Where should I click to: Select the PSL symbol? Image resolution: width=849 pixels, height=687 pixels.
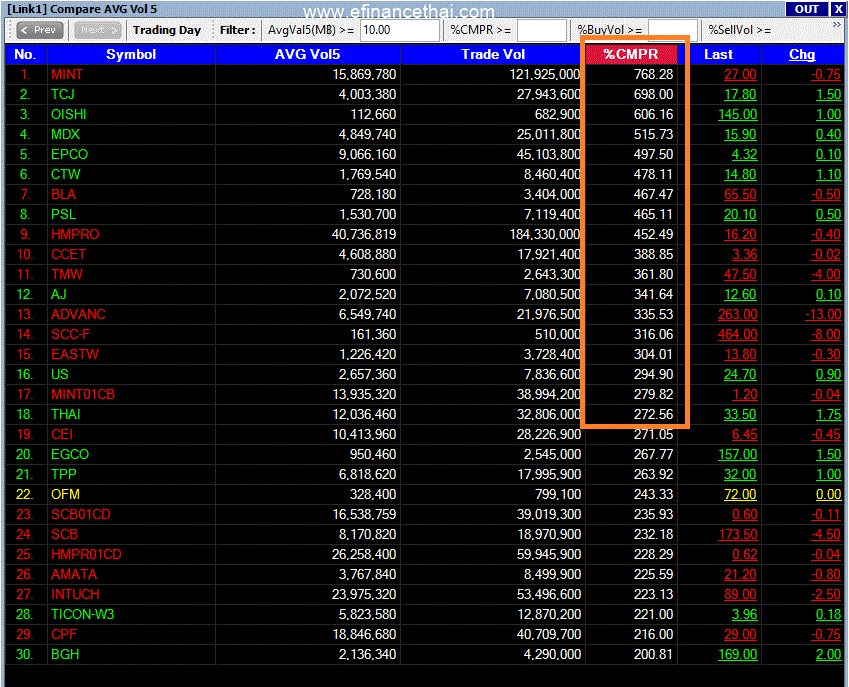(x=63, y=214)
